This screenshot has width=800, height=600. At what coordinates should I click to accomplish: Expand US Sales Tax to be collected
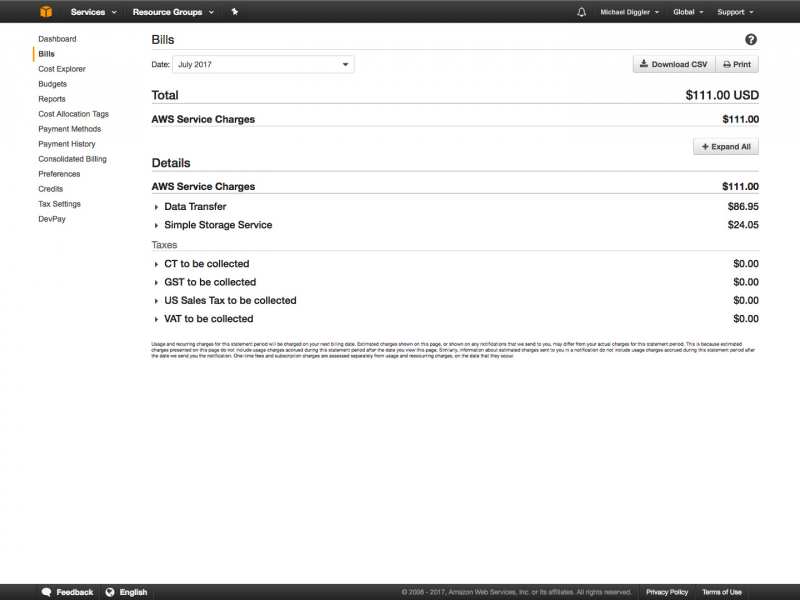click(x=230, y=300)
